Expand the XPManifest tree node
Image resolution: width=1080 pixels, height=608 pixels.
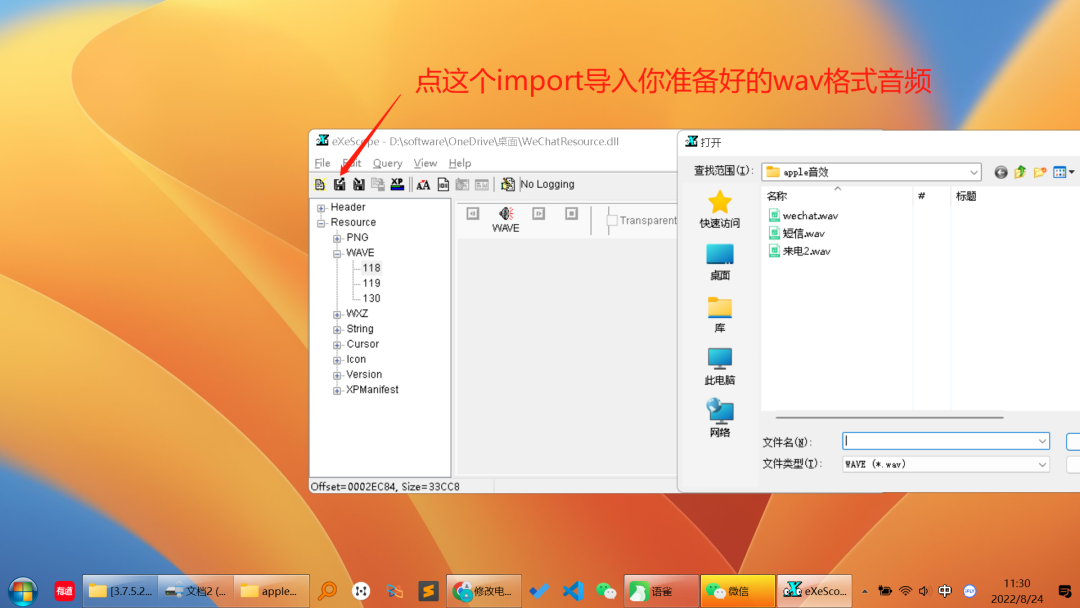[x=337, y=390]
